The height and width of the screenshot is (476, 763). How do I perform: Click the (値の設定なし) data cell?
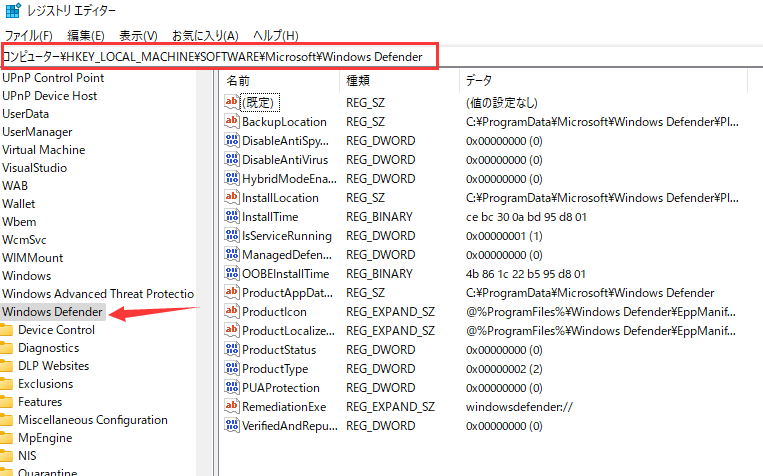pos(501,103)
